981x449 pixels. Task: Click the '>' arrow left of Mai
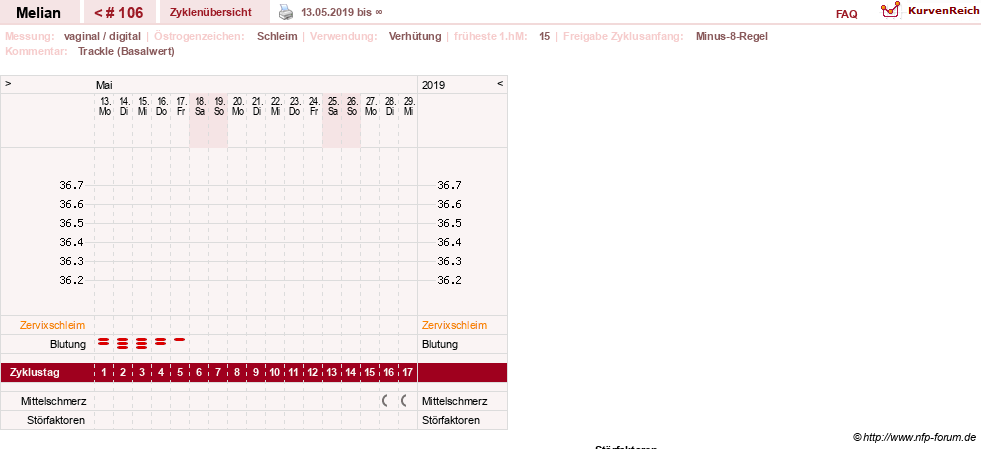[x=8, y=83]
